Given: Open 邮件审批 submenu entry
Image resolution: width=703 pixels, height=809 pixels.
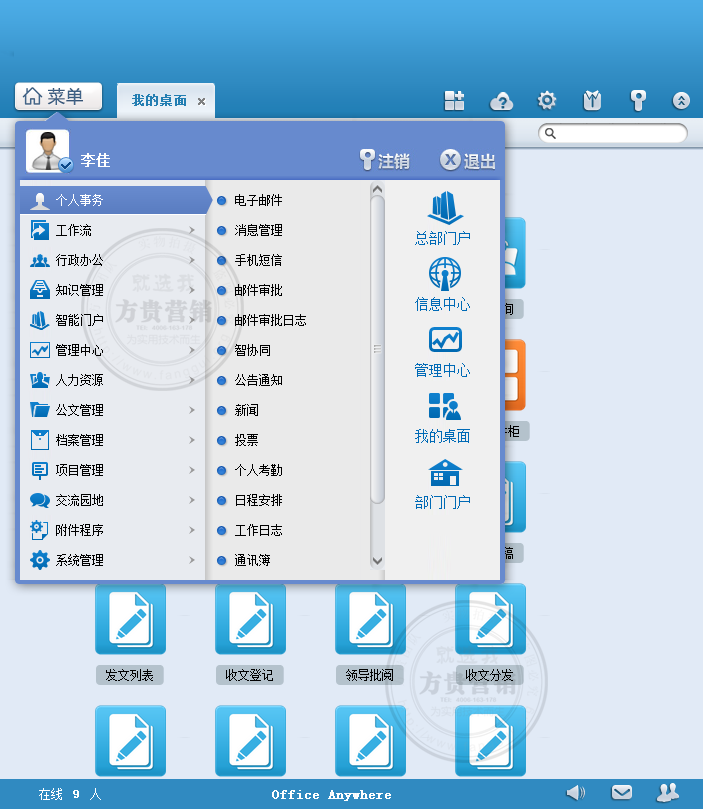Looking at the screenshot, I should click(258, 290).
